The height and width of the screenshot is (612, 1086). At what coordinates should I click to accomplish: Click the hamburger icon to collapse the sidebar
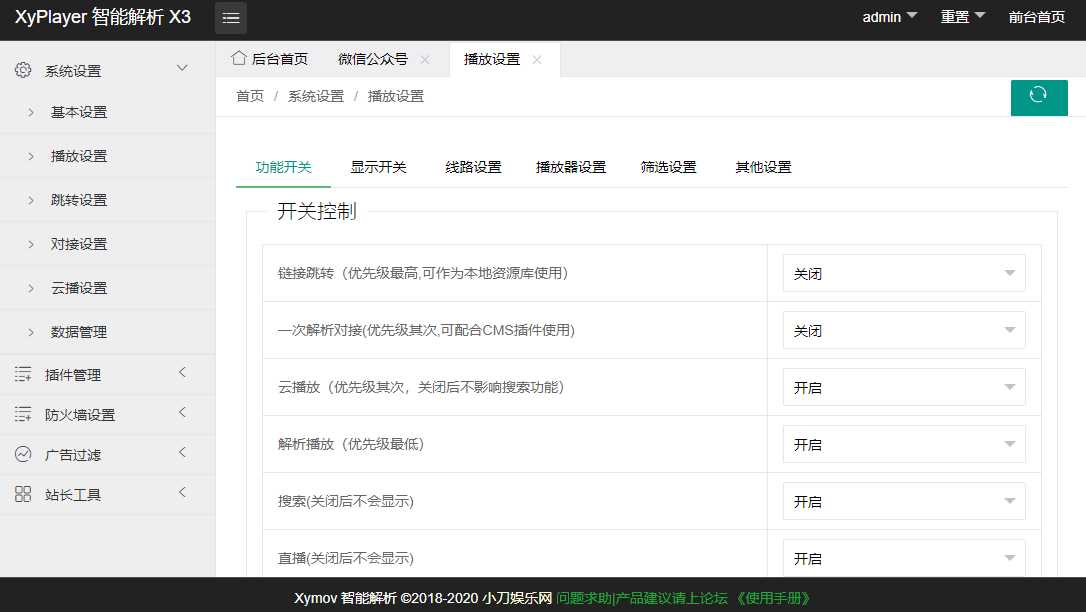(230, 17)
